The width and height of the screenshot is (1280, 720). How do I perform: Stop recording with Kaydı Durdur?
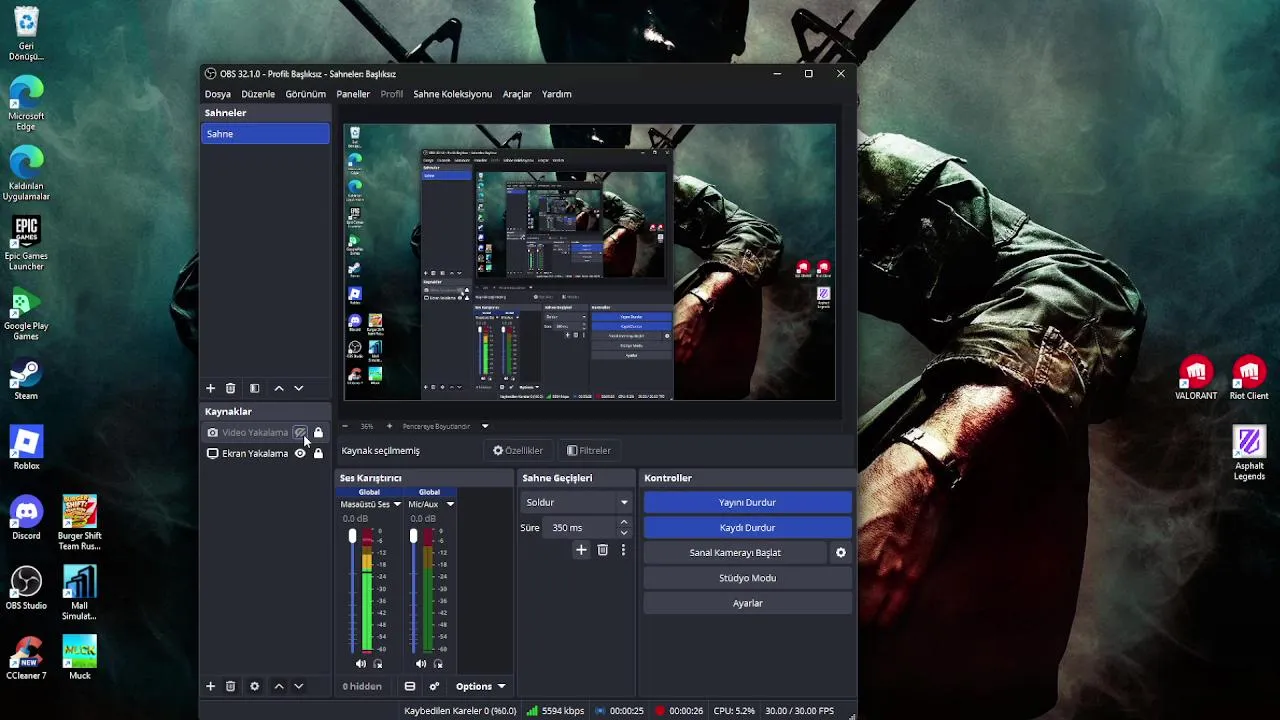click(747, 527)
